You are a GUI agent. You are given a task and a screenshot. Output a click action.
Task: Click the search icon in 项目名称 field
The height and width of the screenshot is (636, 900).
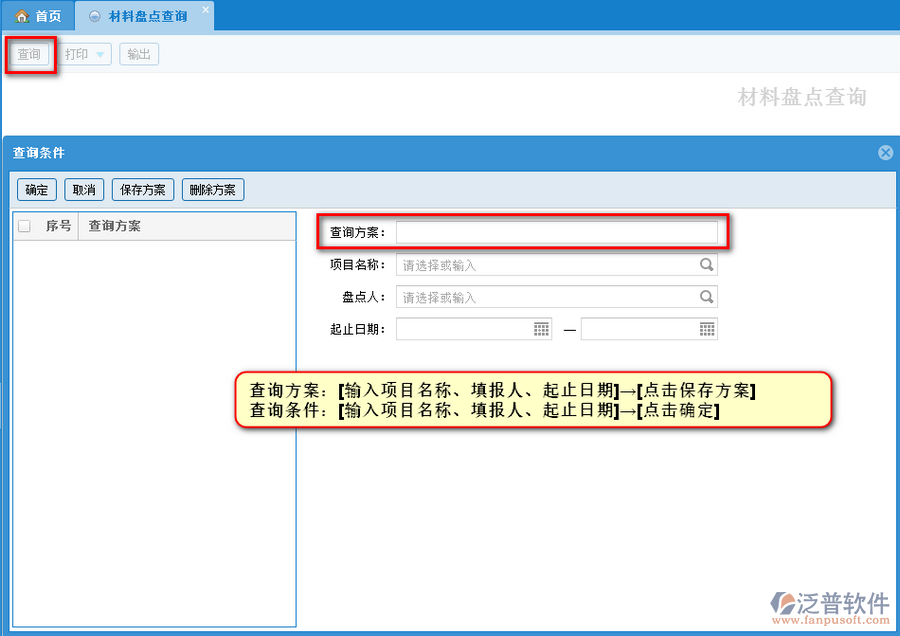coord(706,265)
